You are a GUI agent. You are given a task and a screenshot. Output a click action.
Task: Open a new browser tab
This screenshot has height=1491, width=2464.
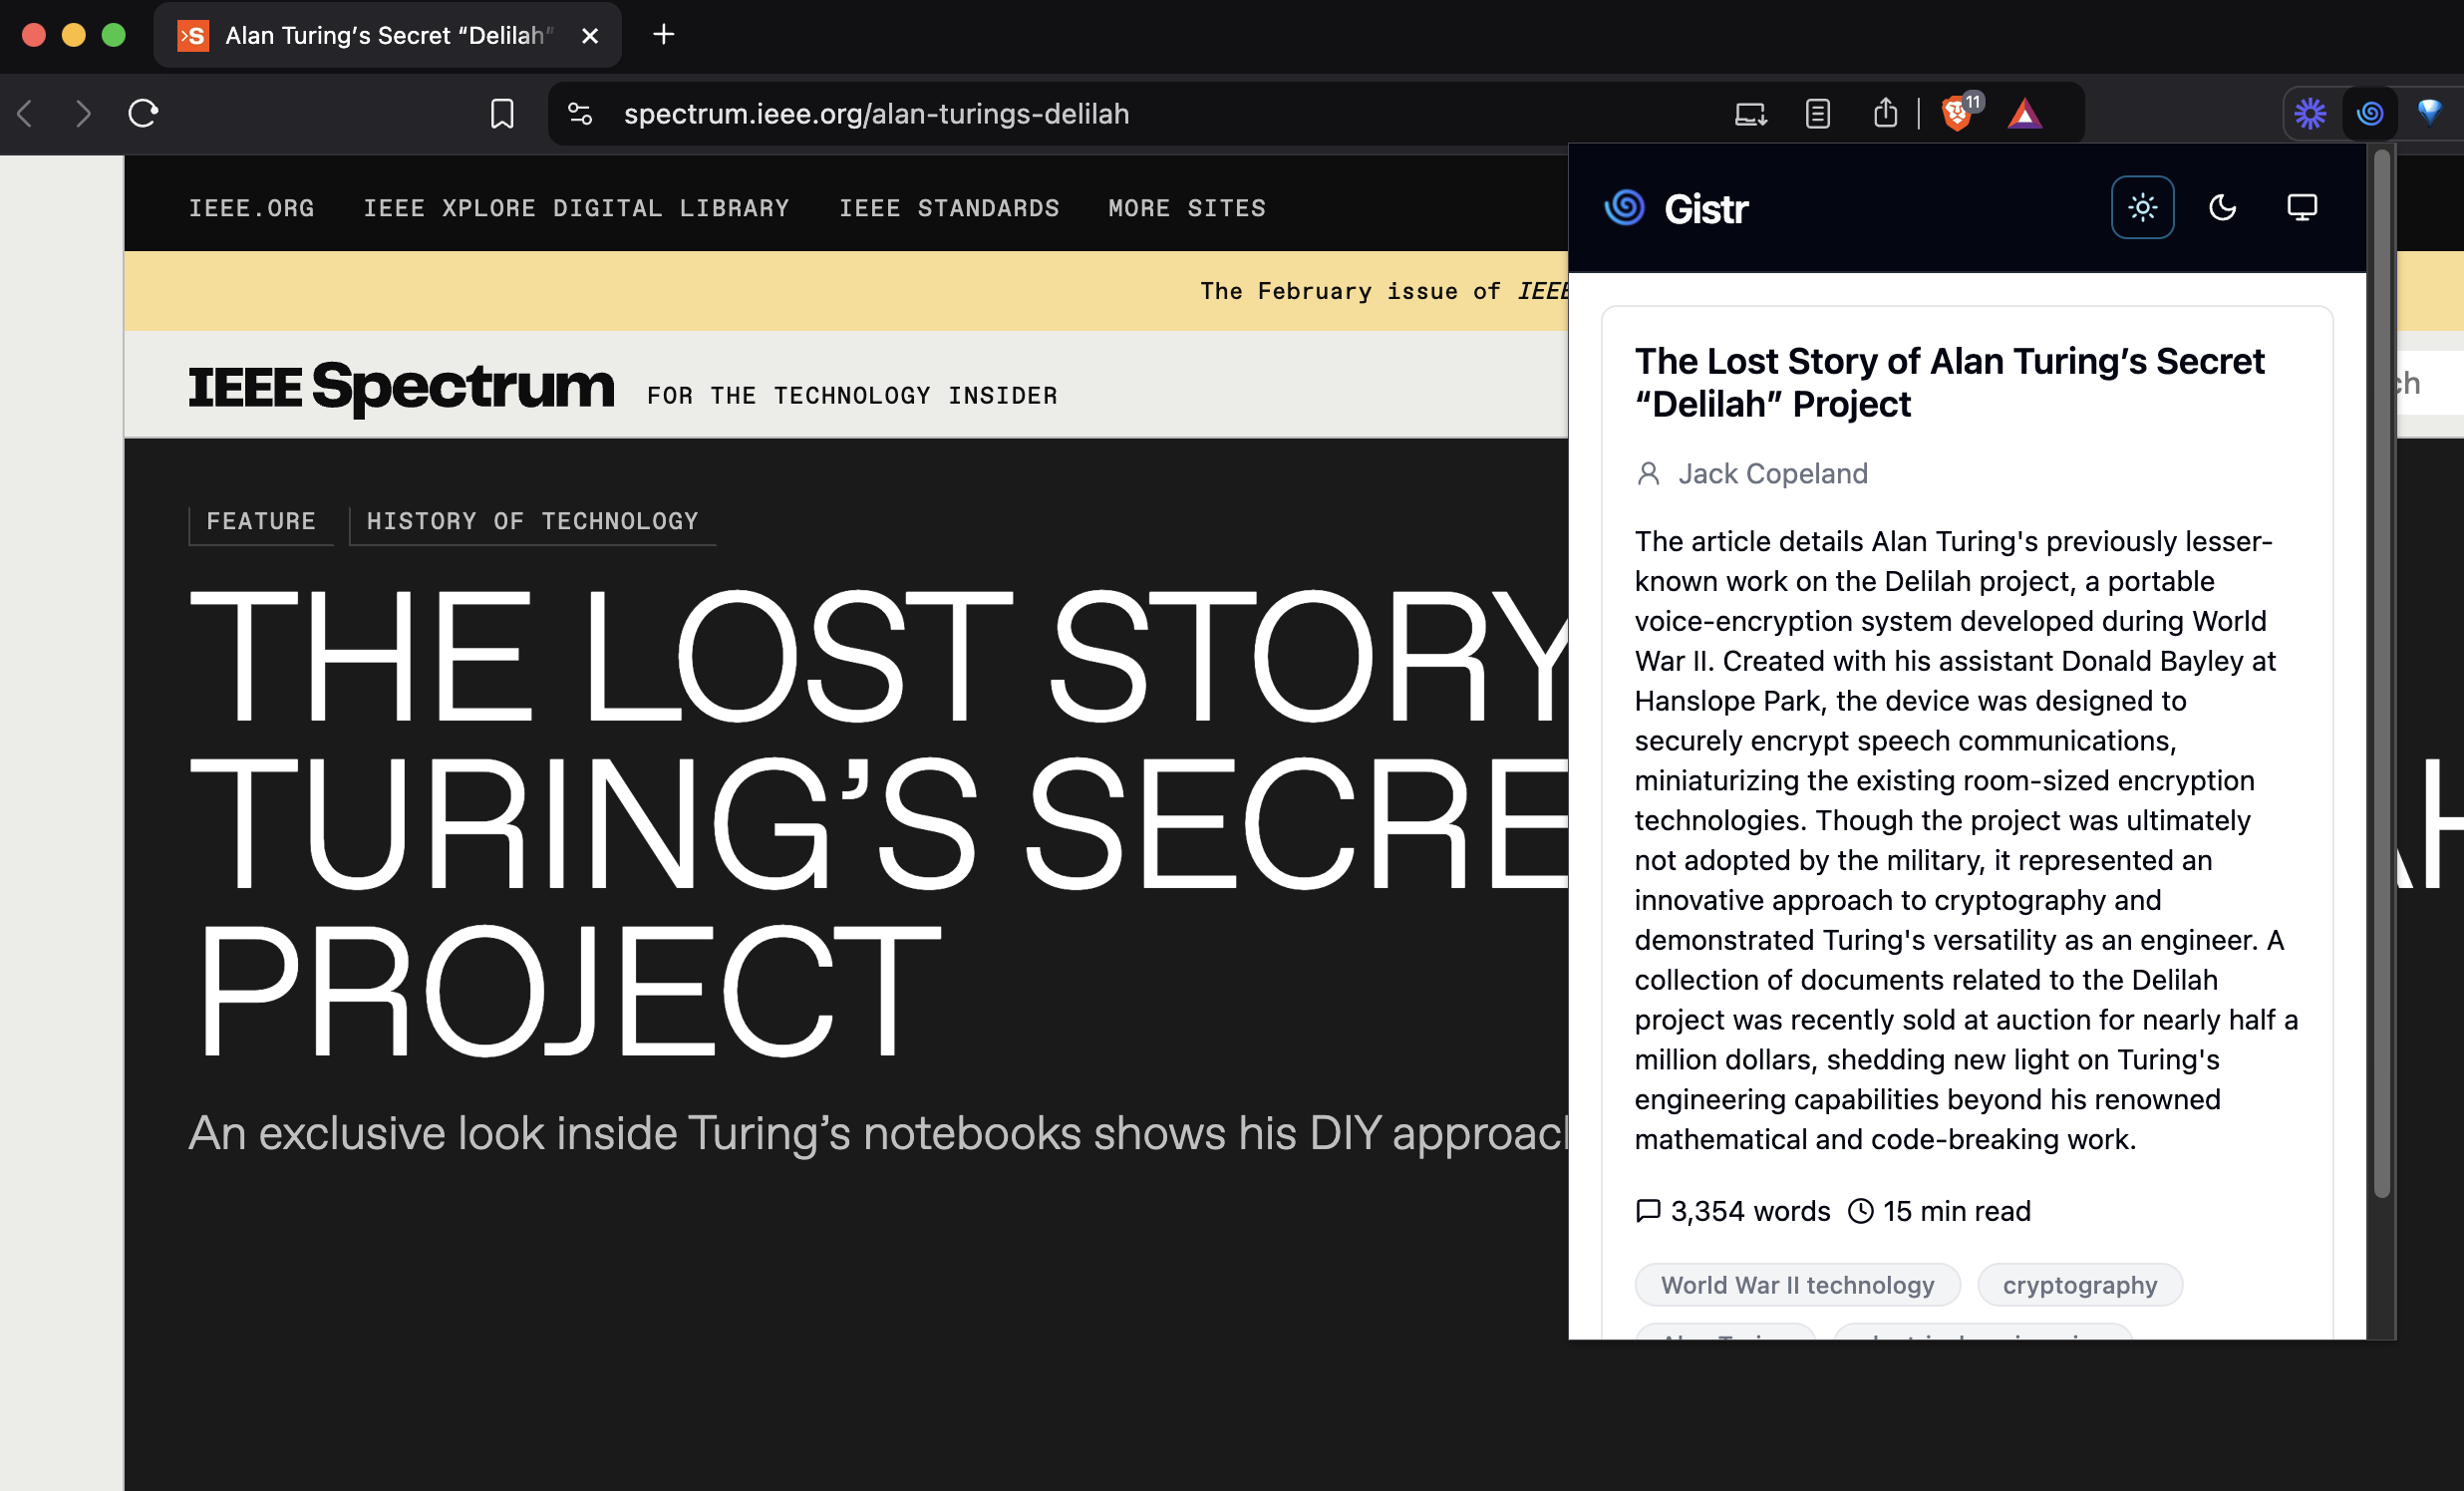pos(663,35)
